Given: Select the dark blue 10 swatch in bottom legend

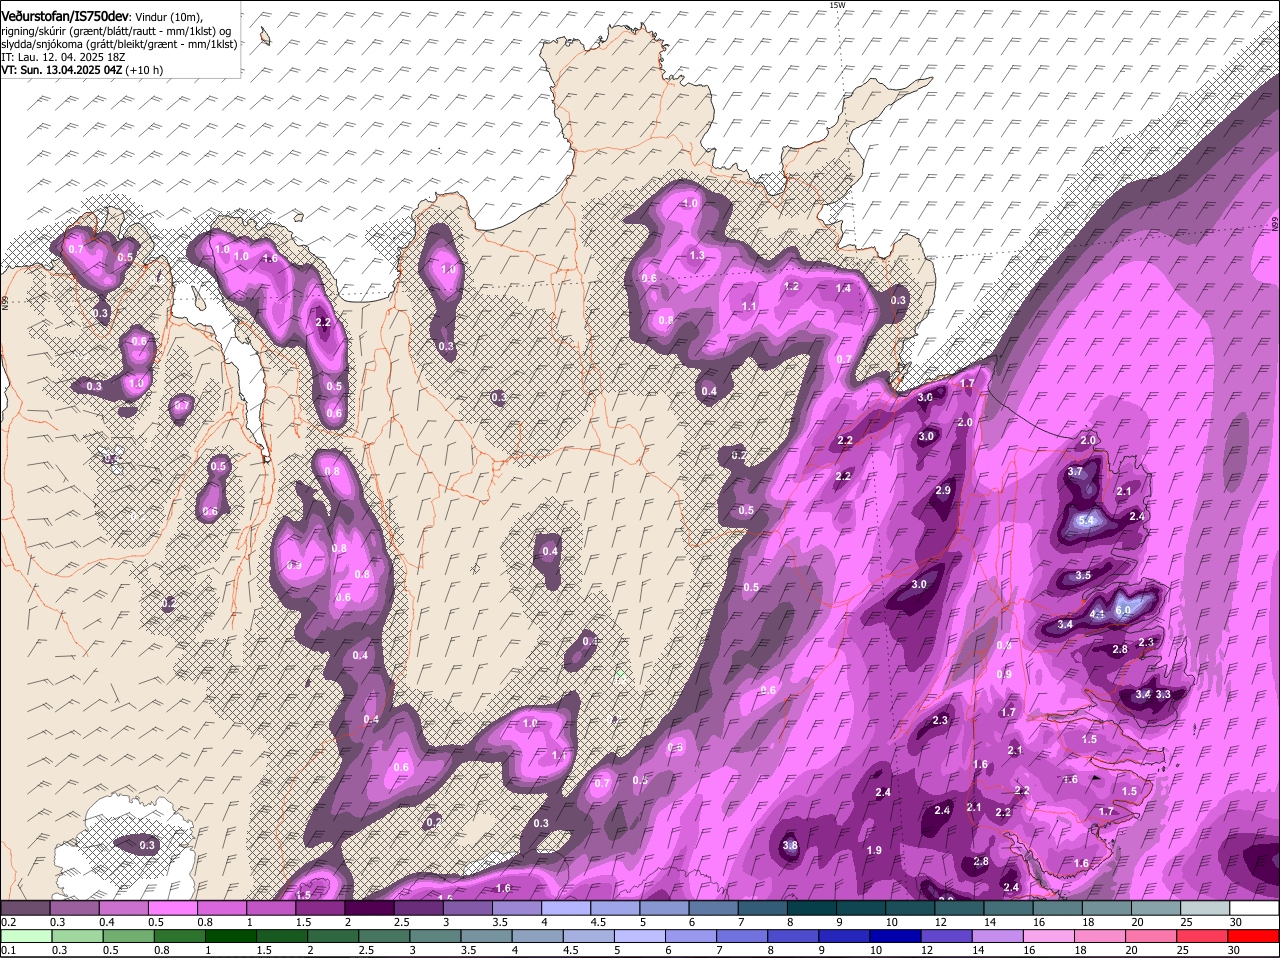Looking at the screenshot, I should tap(897, 935).
